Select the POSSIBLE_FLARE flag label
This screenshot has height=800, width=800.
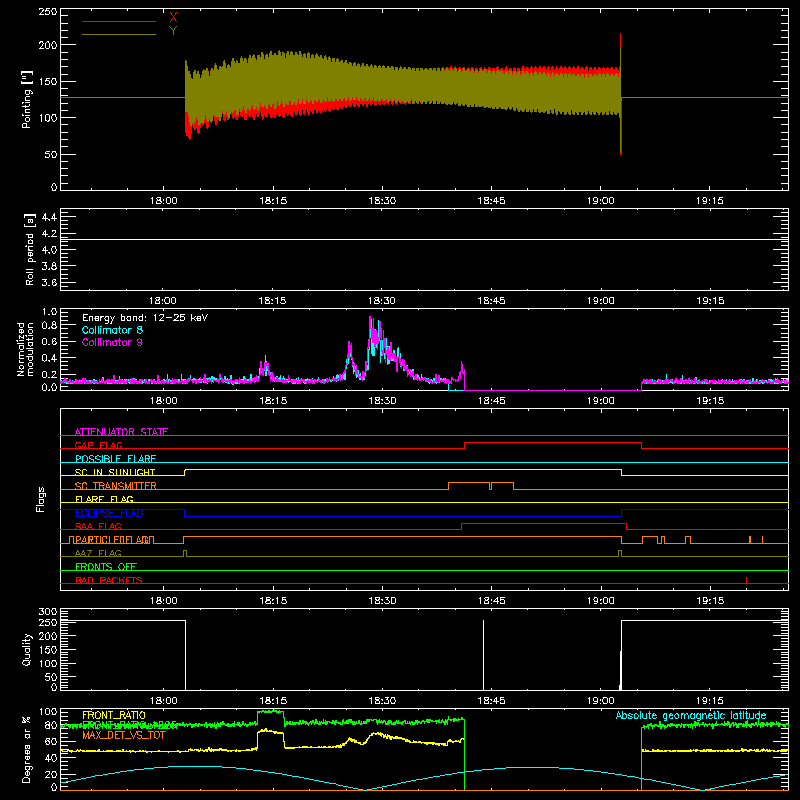(x=115, y=459)
